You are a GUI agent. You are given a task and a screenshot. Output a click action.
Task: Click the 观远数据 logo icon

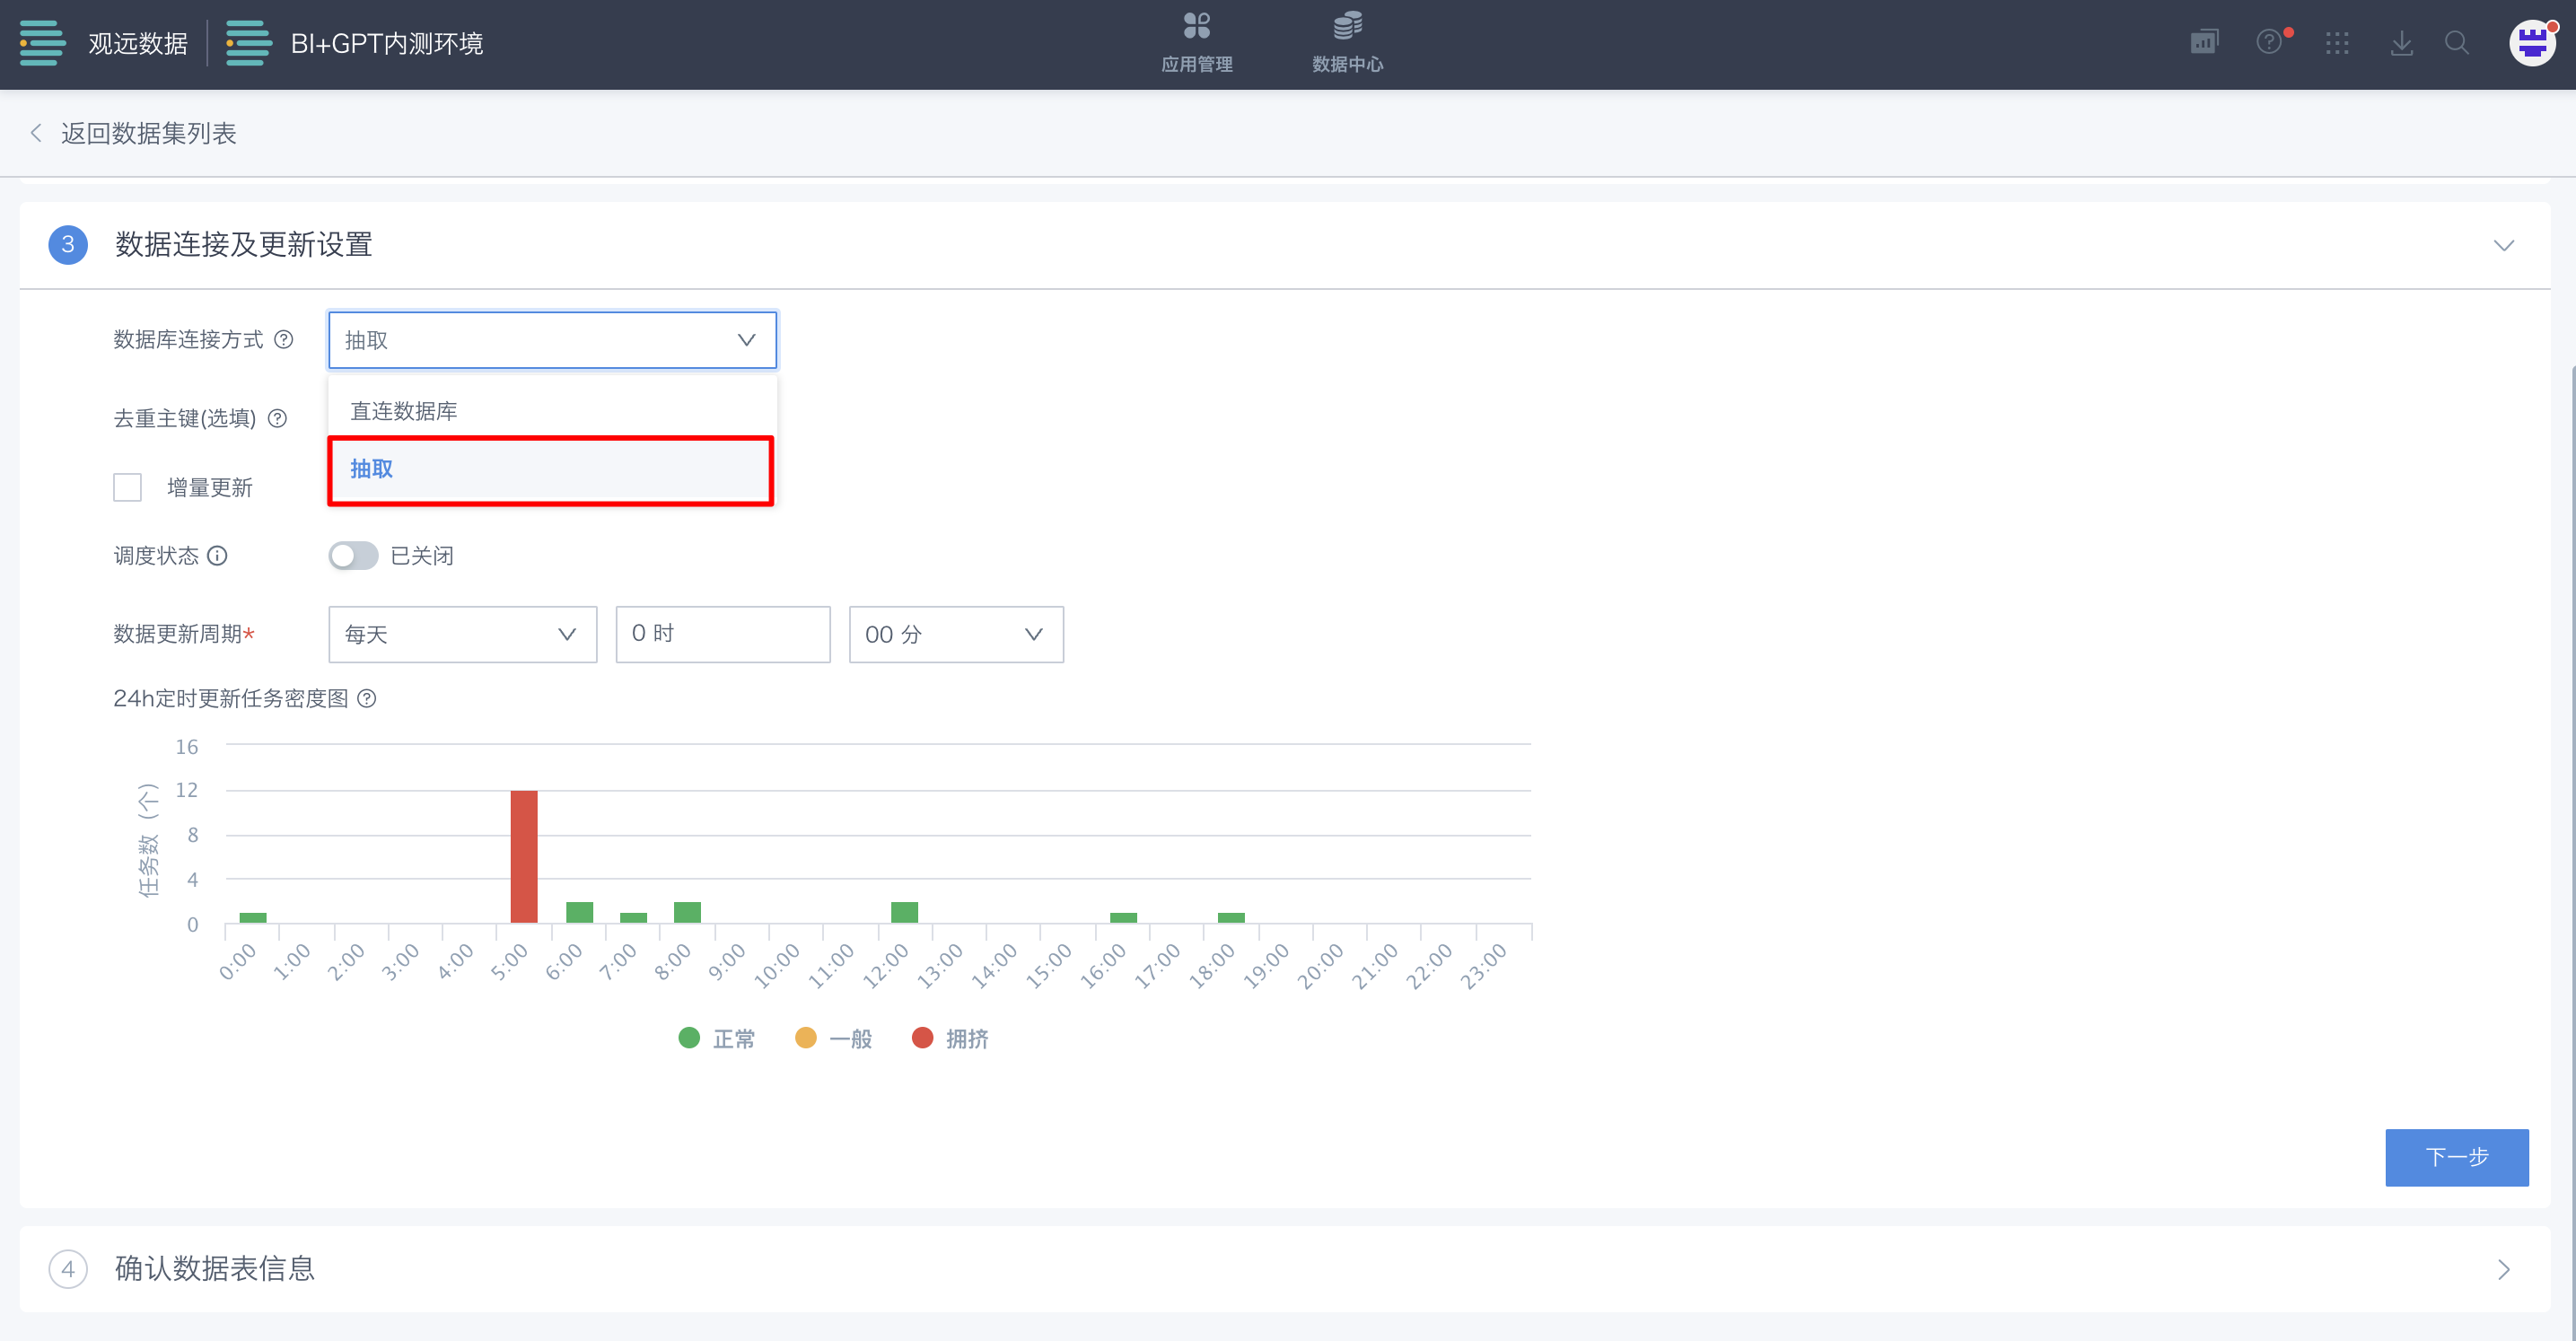pyautogui.click(x=42, y=43)
